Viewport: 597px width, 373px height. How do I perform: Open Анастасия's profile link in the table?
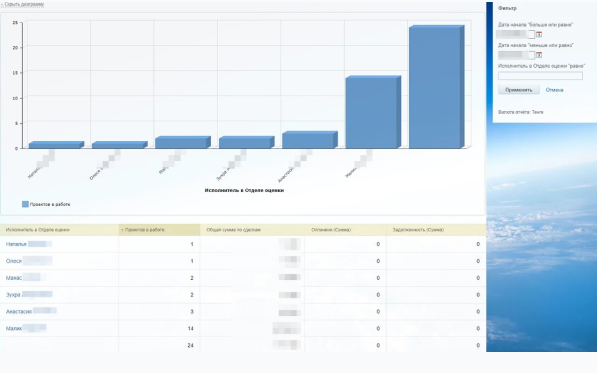(x=31, y=311)
